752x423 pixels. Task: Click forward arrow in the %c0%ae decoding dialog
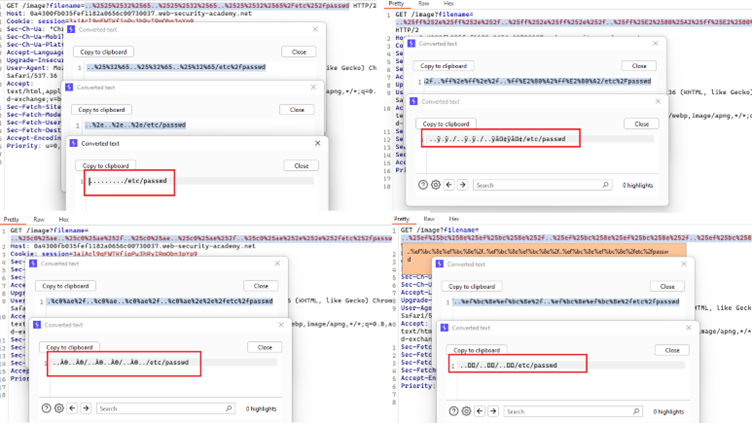click(86, 408)
